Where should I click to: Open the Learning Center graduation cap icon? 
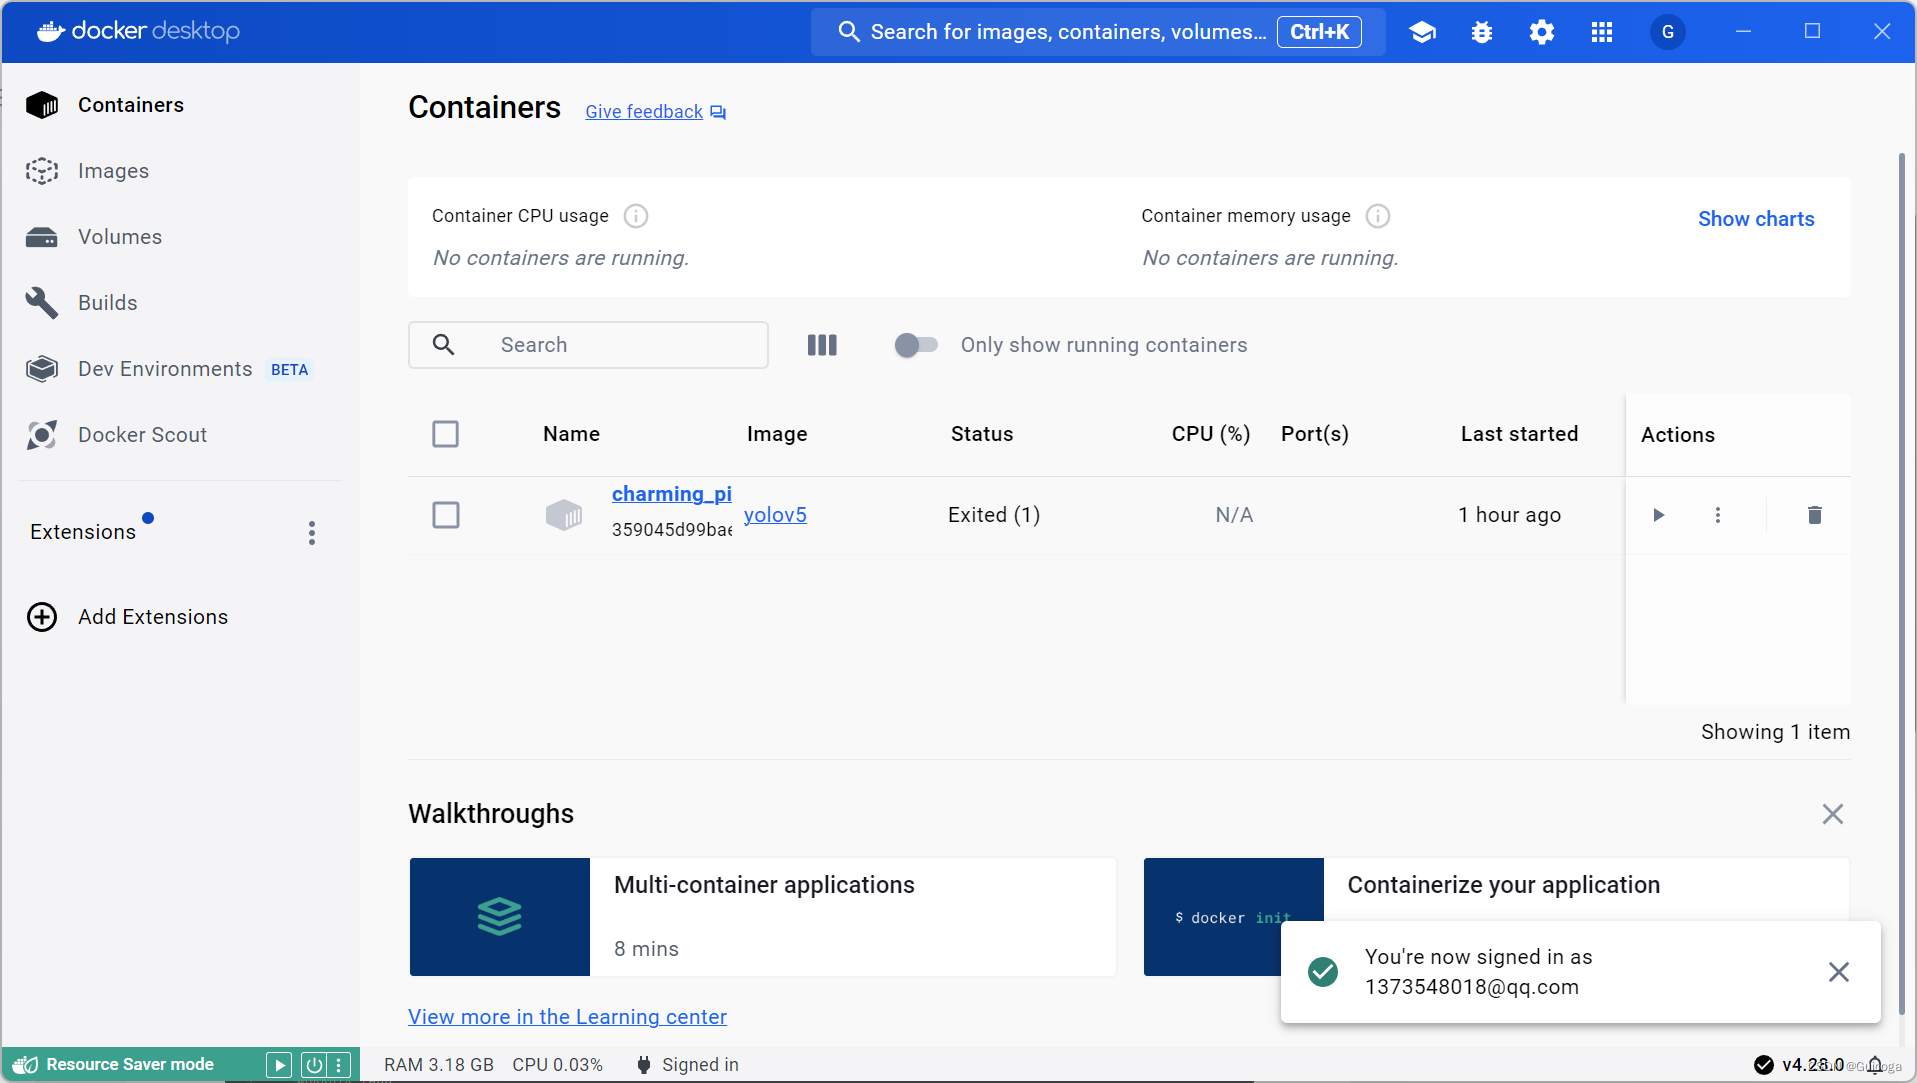point(1421,31)
